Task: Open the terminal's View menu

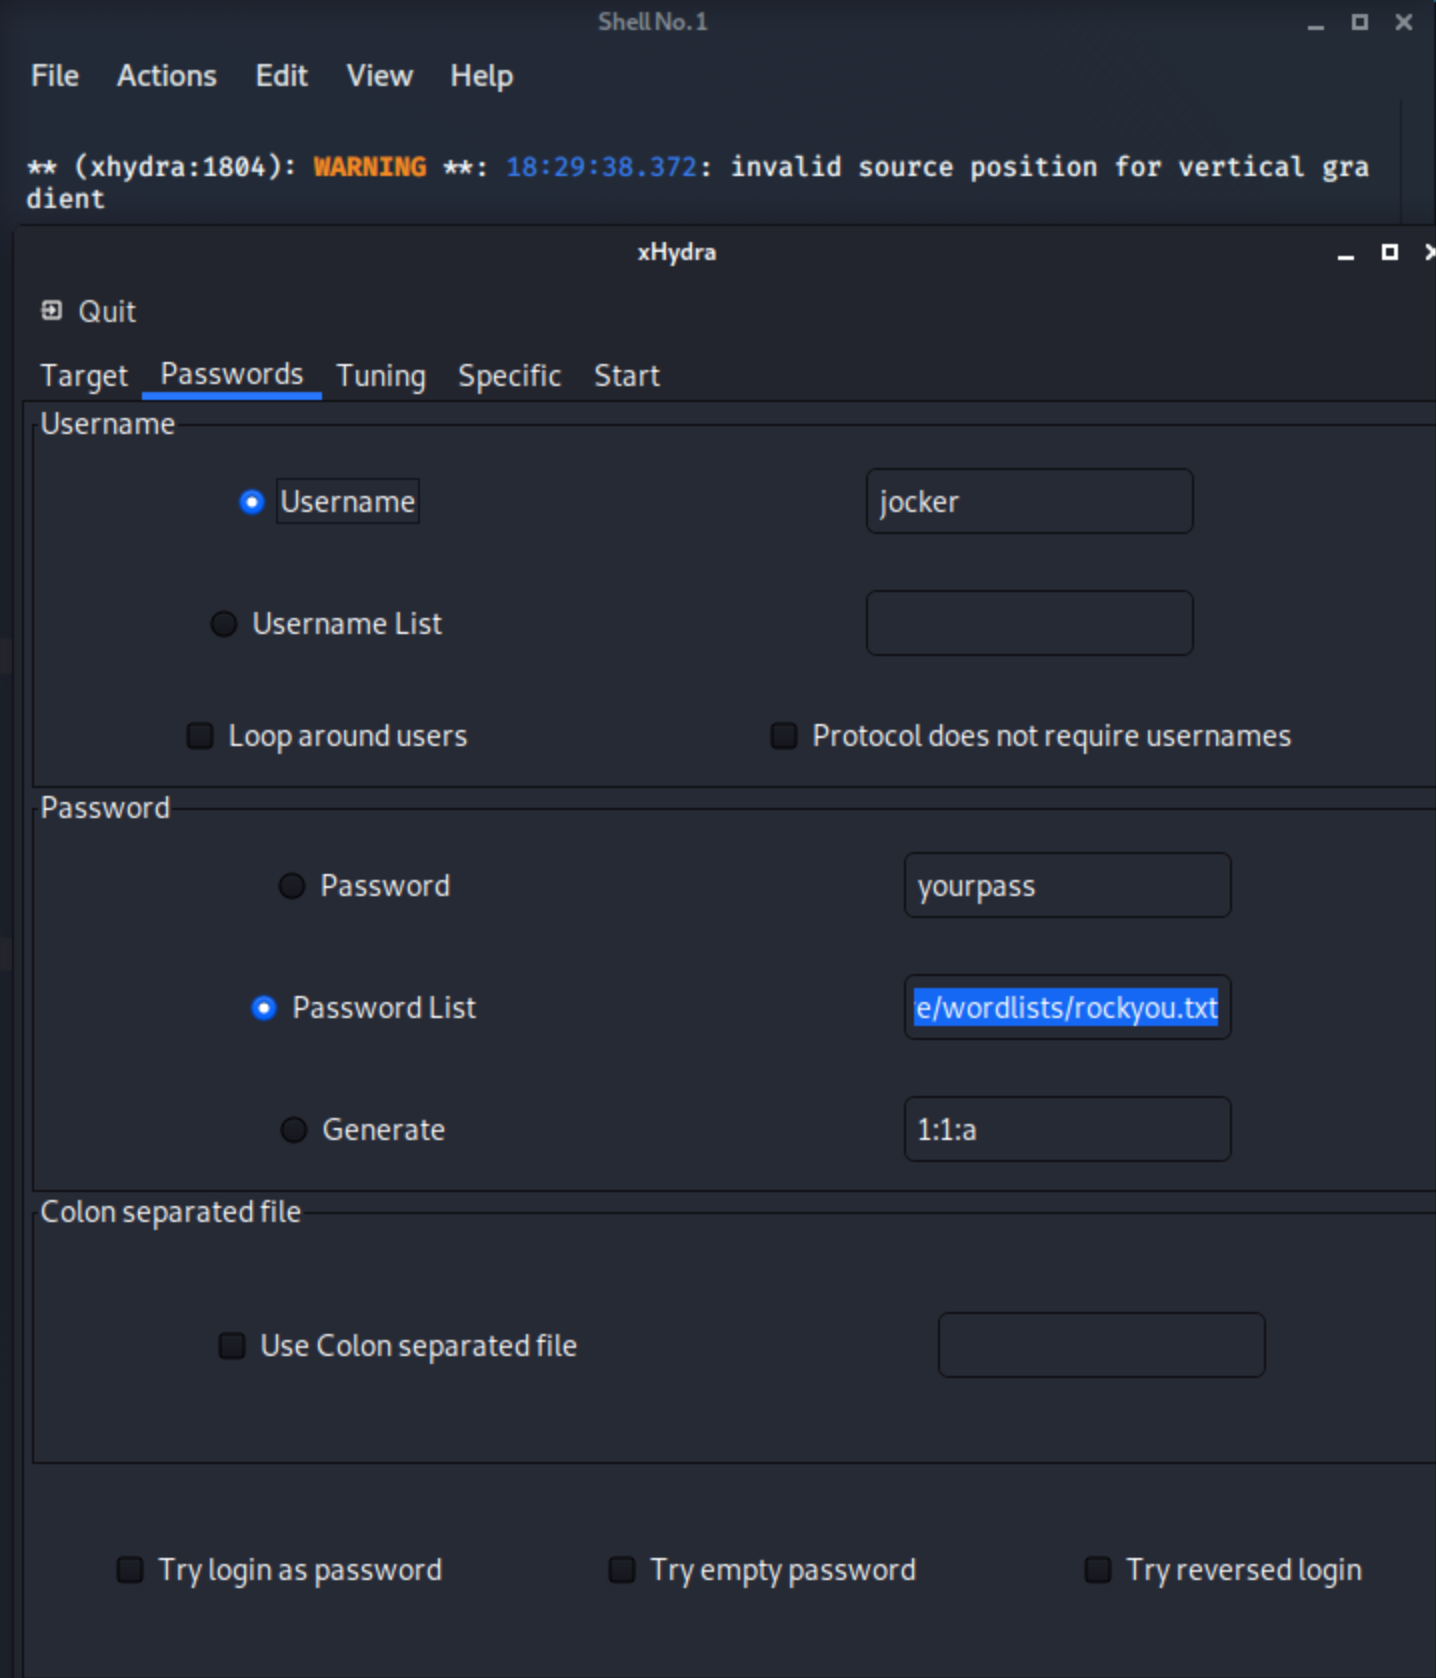Action: 379,76
